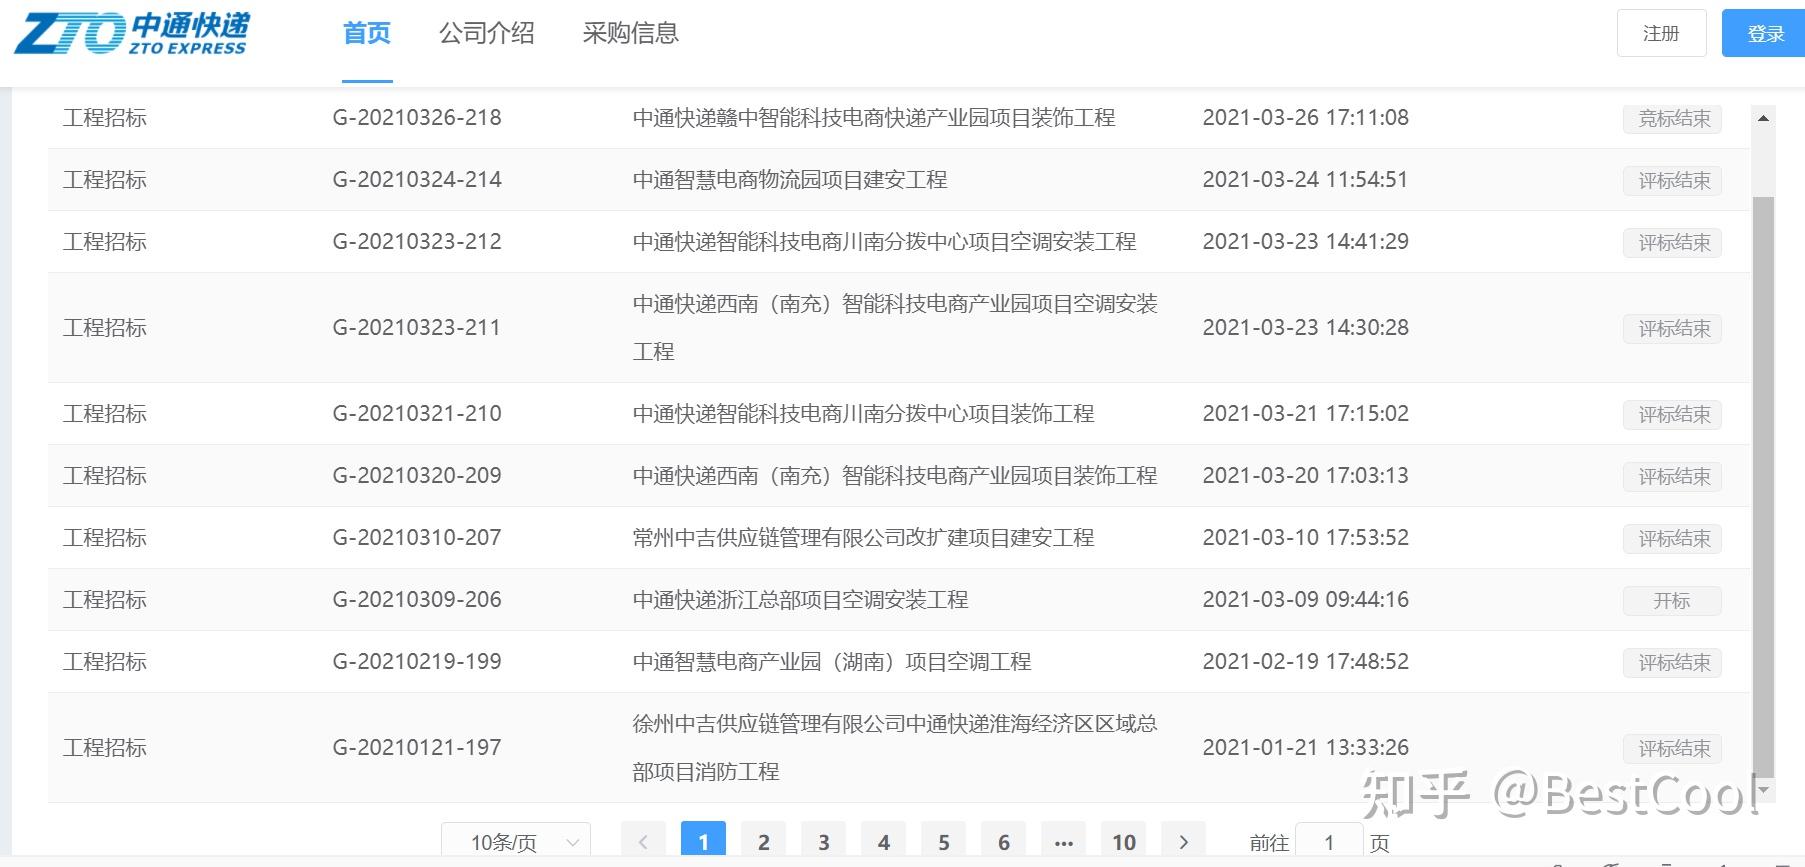Select code G-20210324-214
Screen dimensions: 1805x867
pos(417,180)
